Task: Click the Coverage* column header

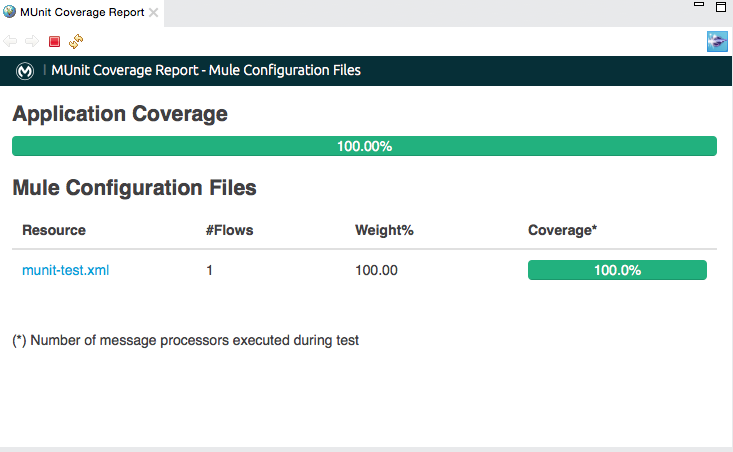Action: (x=562, y=230)
